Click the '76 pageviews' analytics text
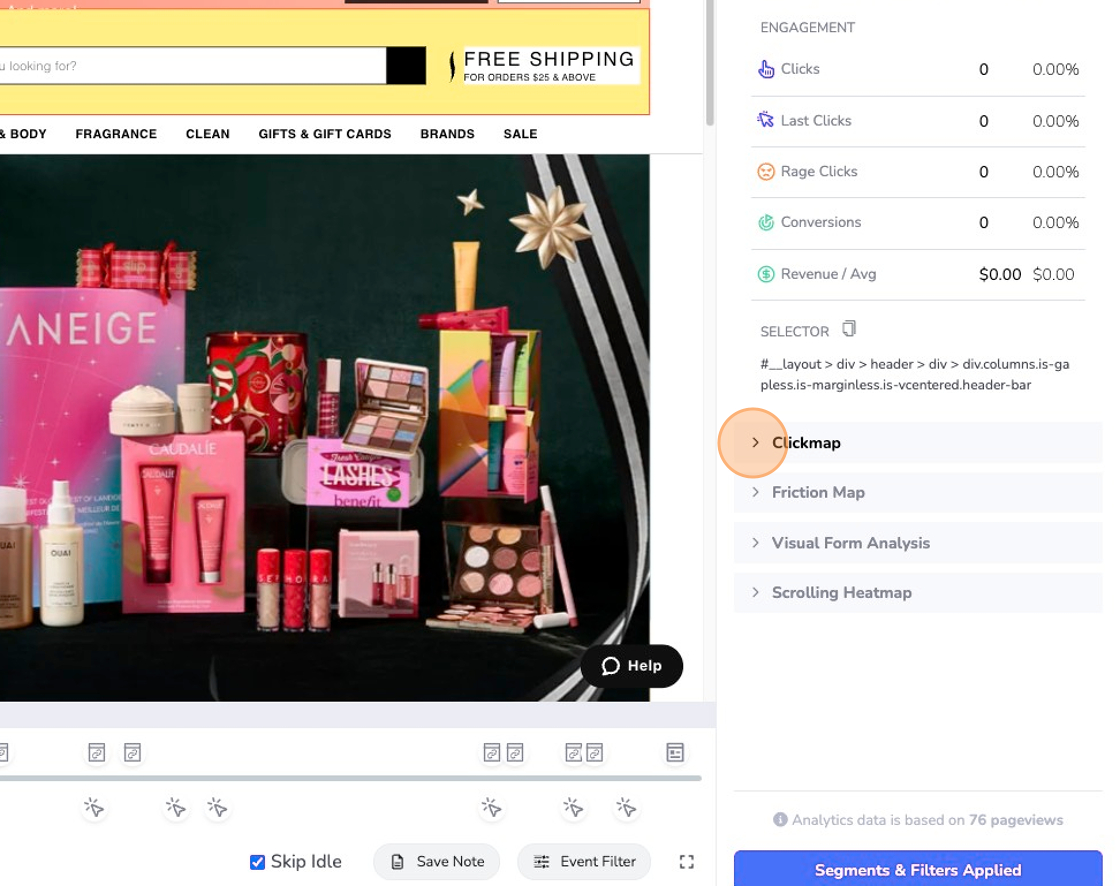 [1016, 820]
